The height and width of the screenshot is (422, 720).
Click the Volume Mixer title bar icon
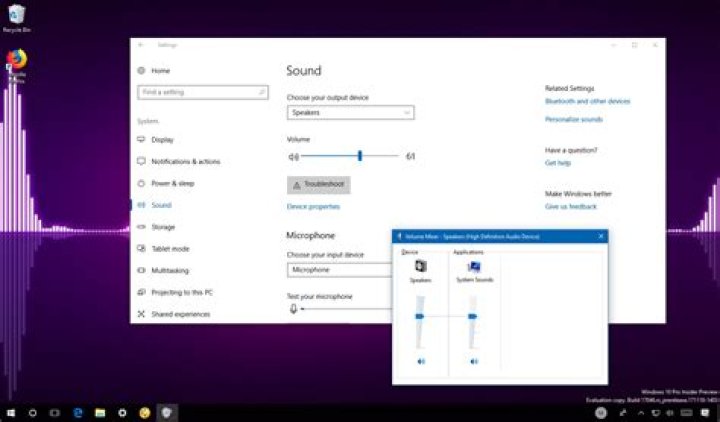399,236
